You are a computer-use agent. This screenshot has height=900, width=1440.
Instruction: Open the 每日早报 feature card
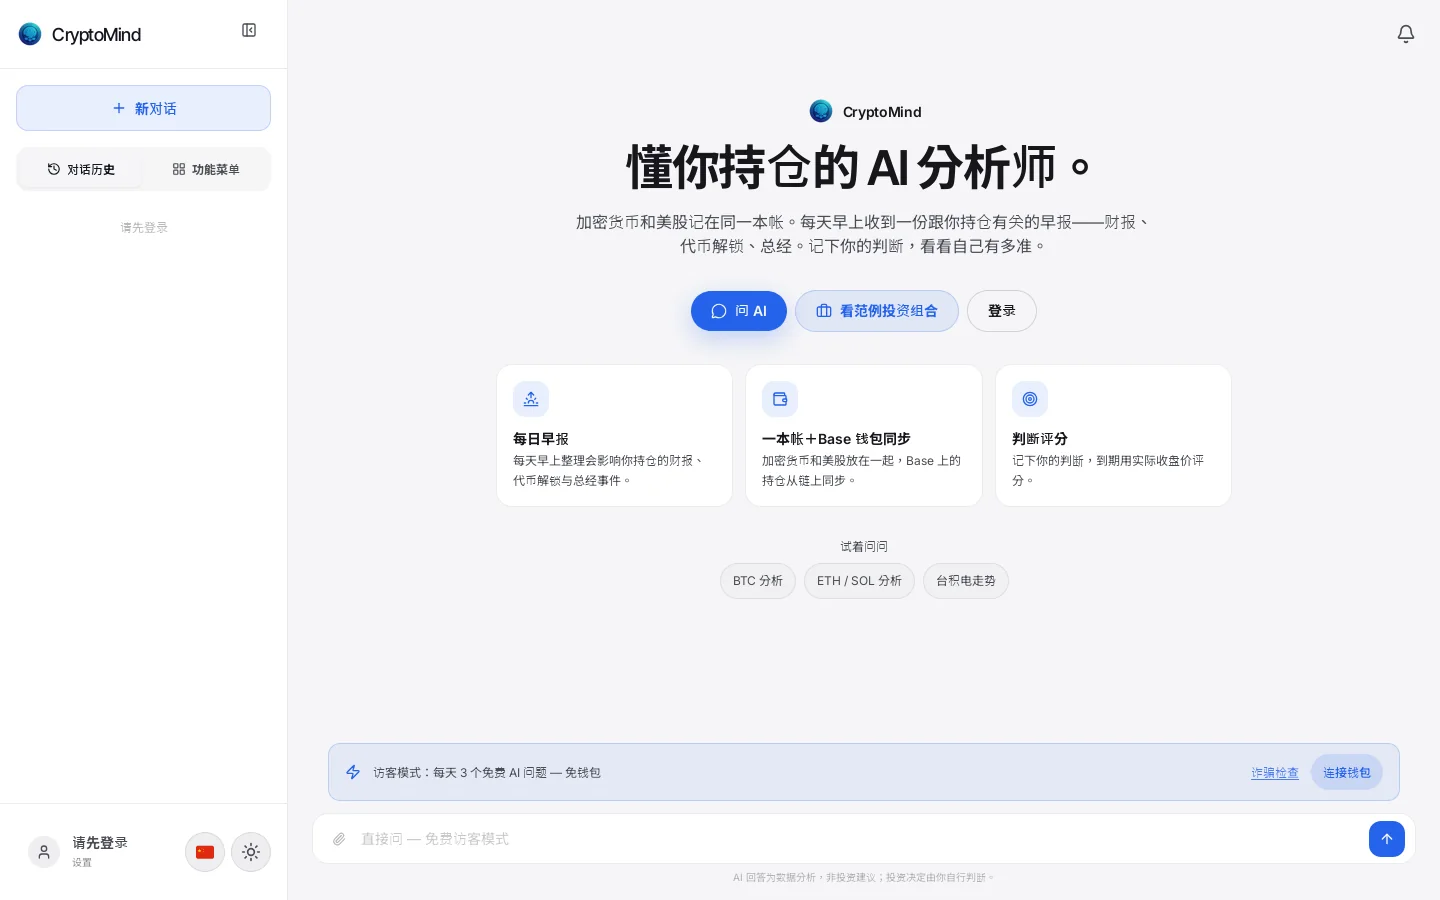tap(614, 436)
